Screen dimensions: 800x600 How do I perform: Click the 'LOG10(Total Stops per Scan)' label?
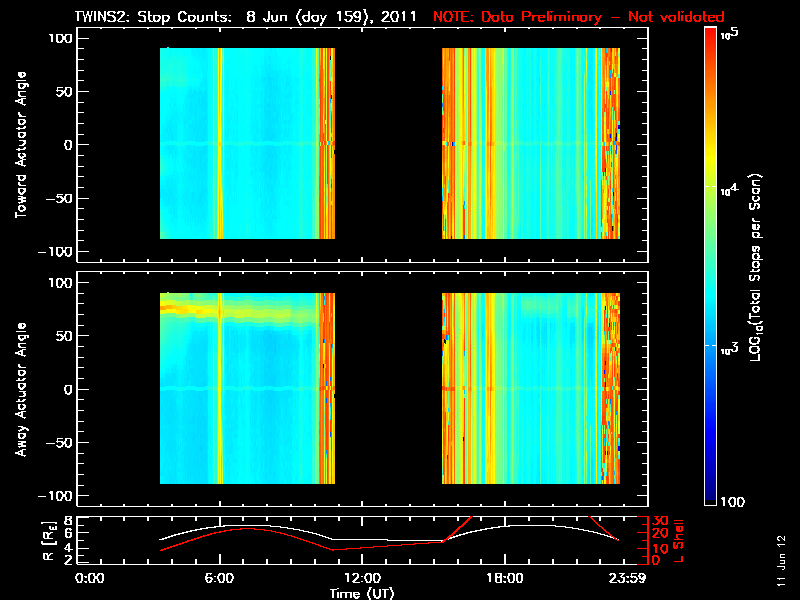pyautogui.click(x=756, y=267)
